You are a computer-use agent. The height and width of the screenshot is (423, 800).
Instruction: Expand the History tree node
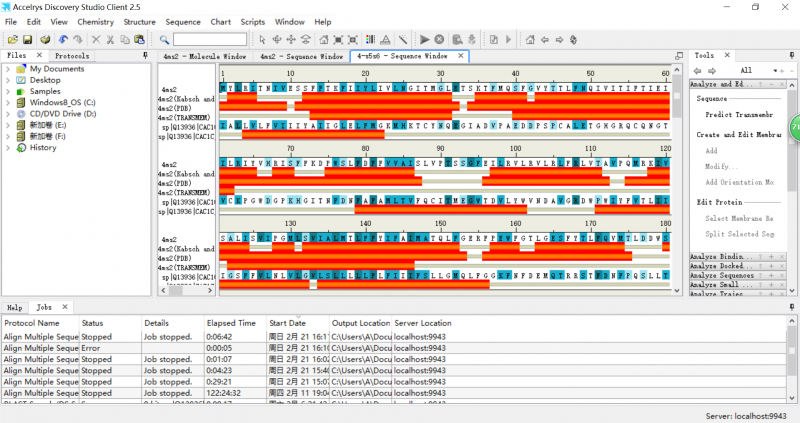(8, 147)
